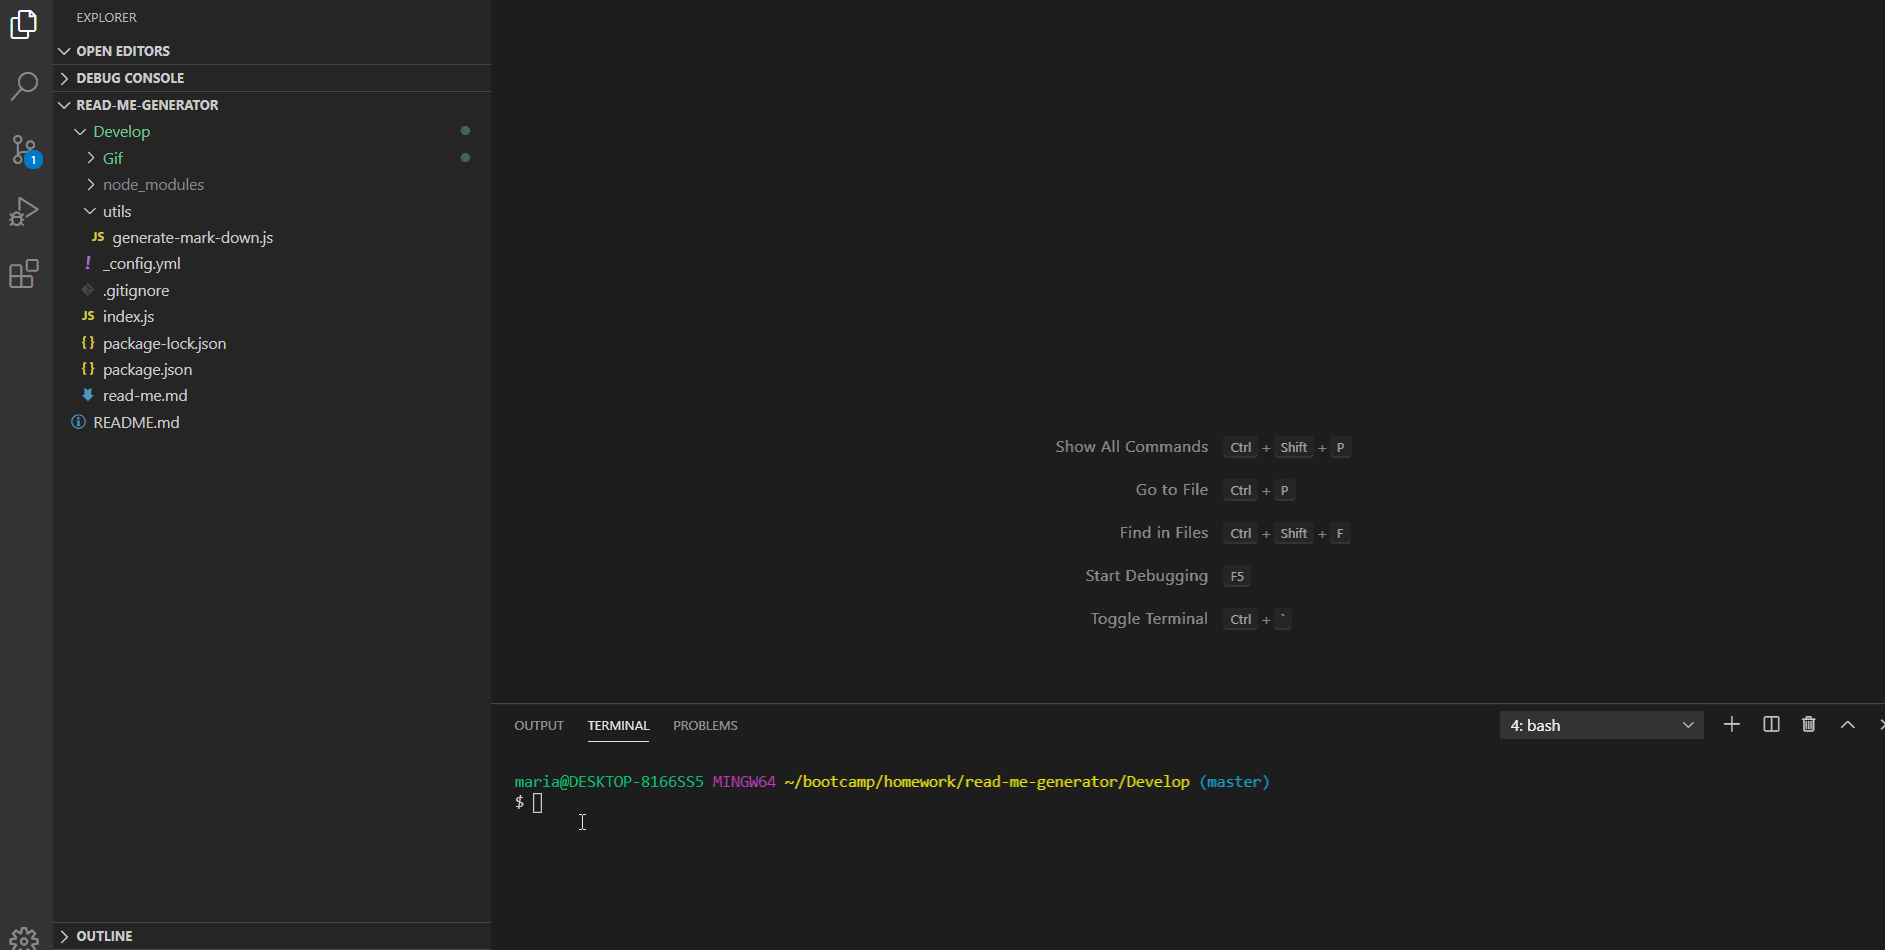This screenshot has height=950, width=1885.
Task: Open the README.md file
Action: point(272,422)
